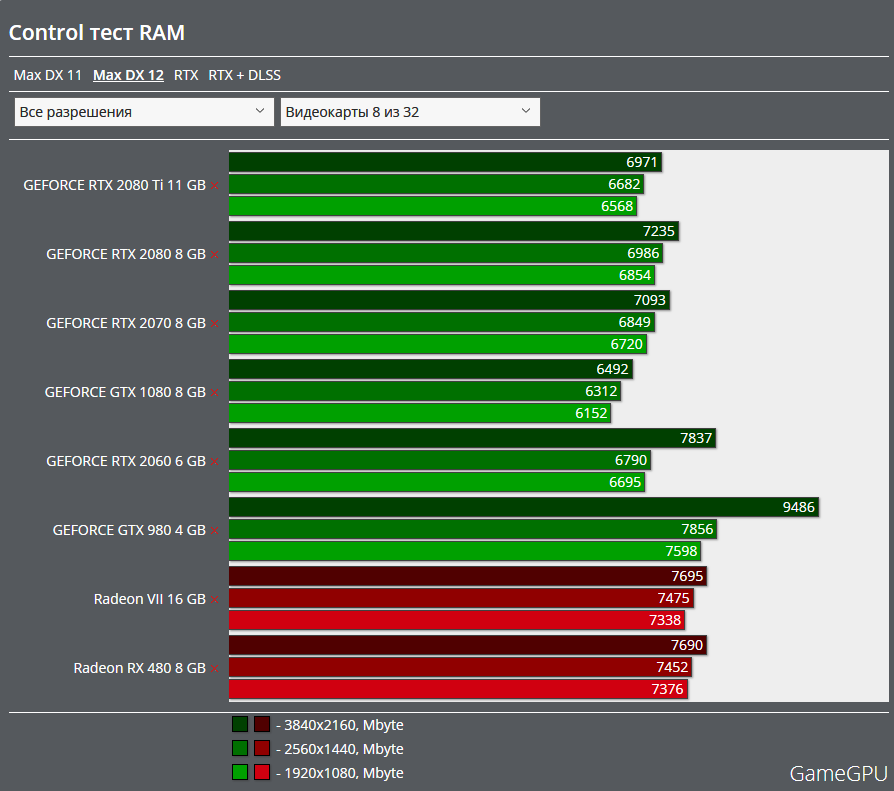Click the Radeon VII 16 GB label

(149, 599)
